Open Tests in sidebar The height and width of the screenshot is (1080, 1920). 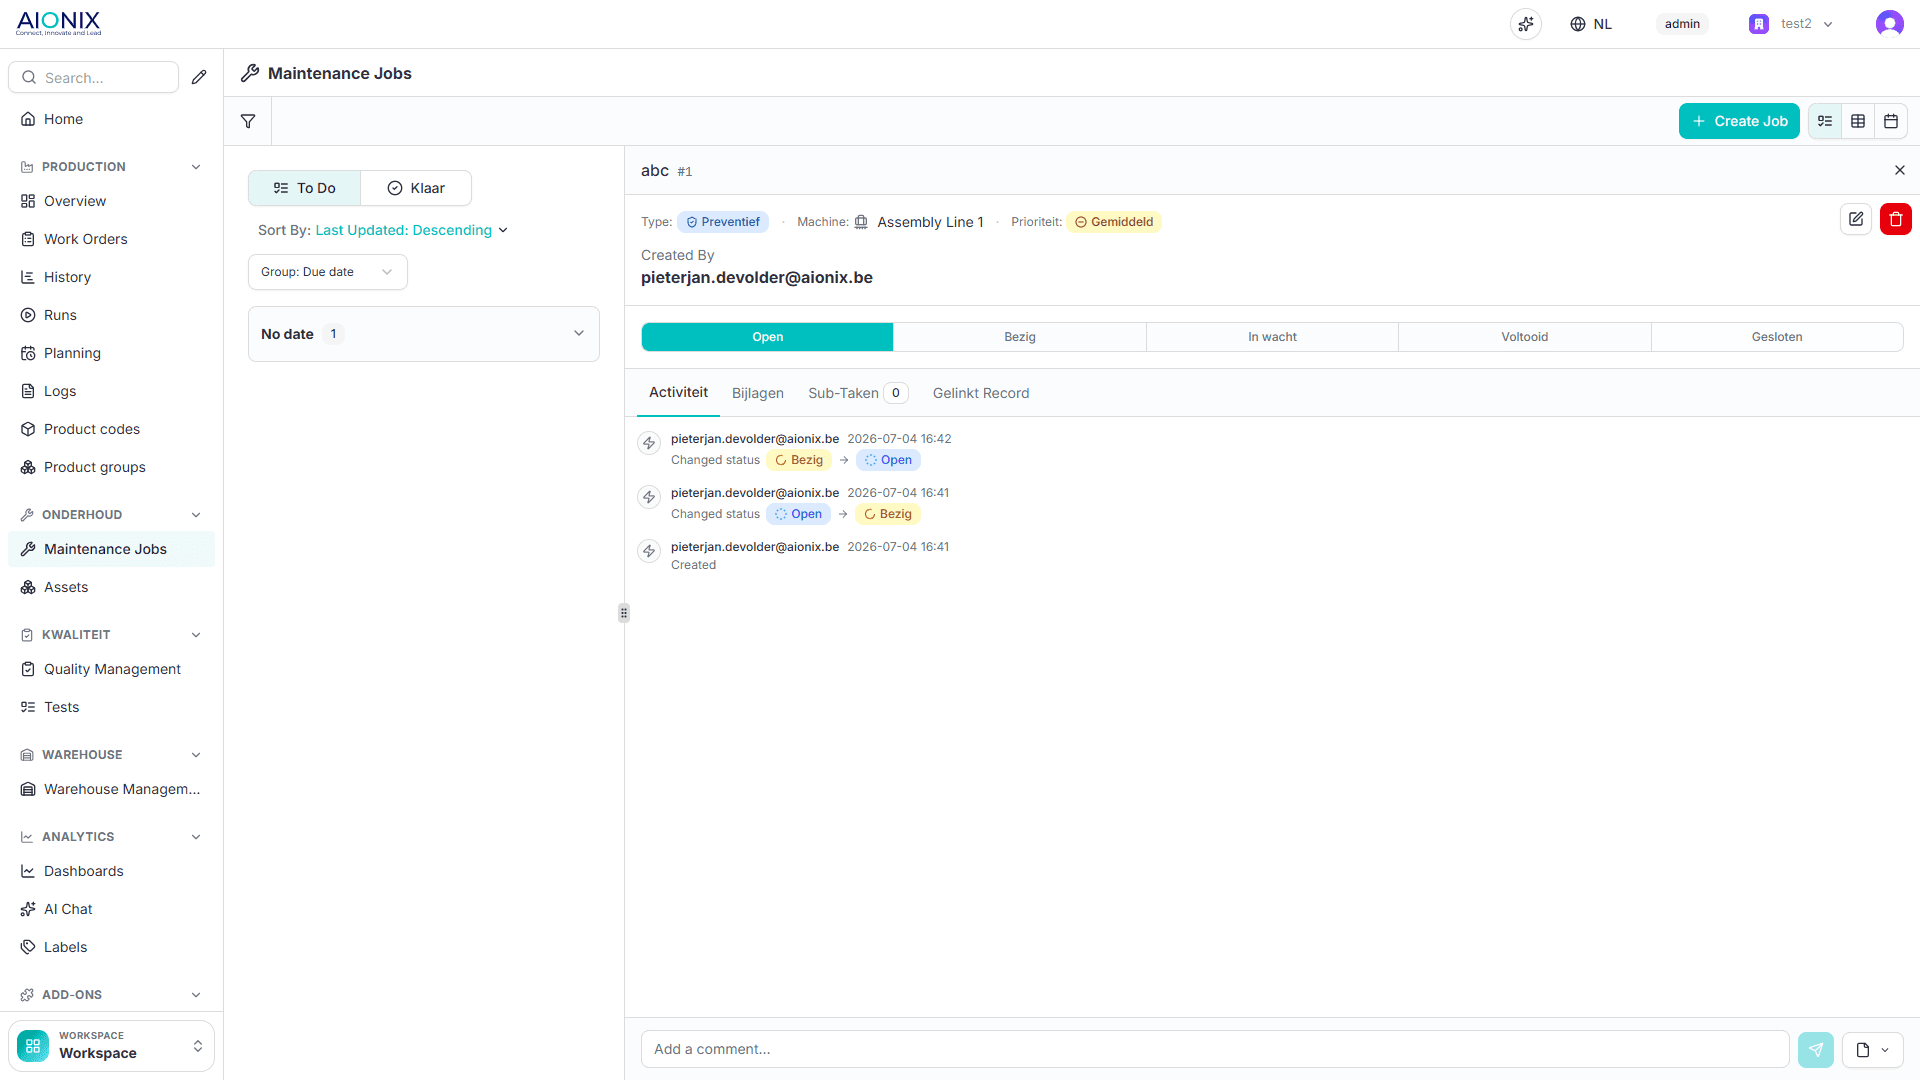coord(111,707)
